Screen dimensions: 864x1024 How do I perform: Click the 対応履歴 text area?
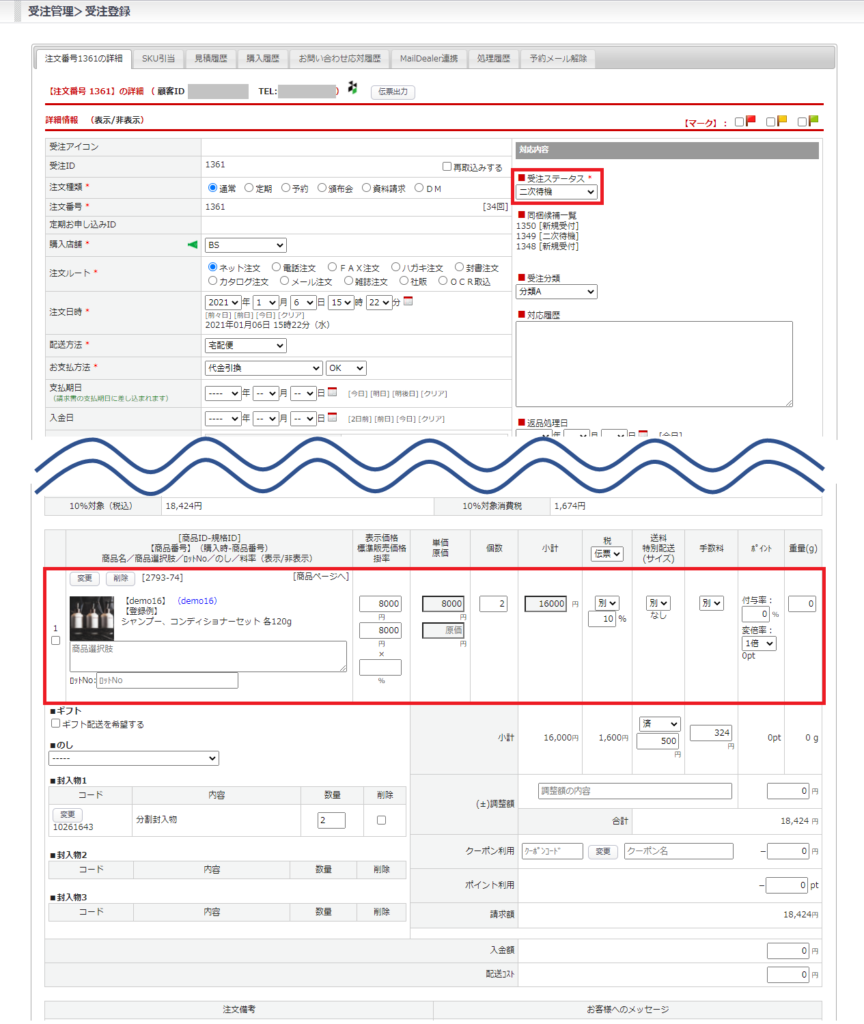[654, 364]
